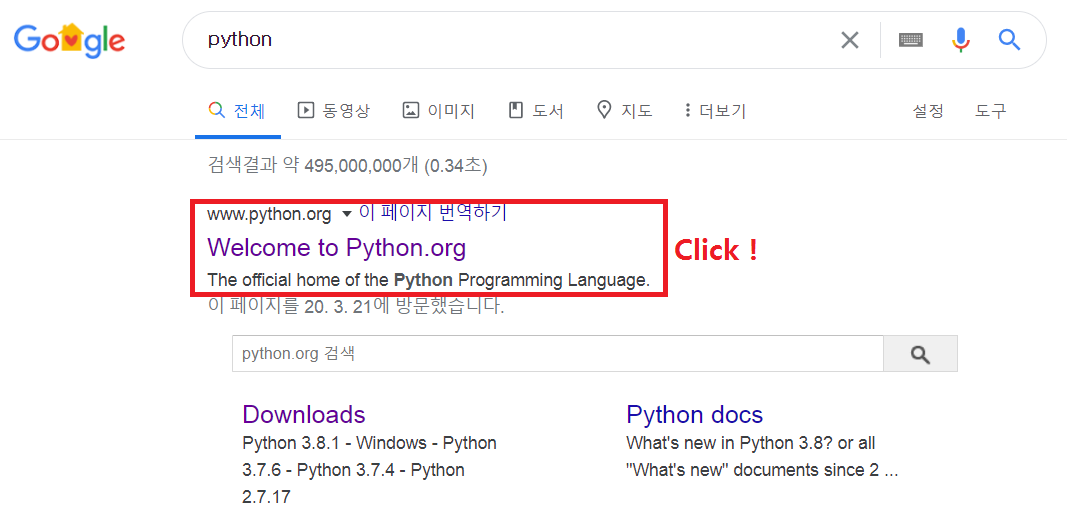Click the 이 페이지 번역하기 link

click(x=433, y=213)
